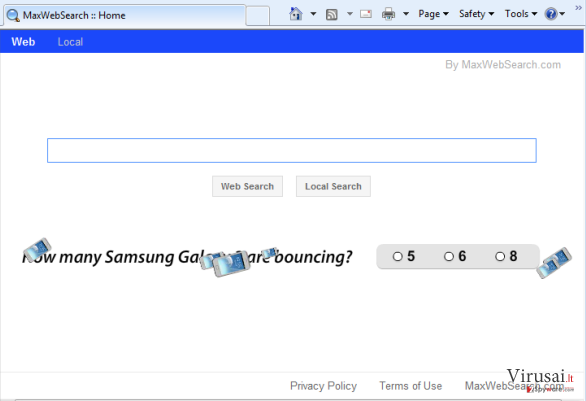
Task: Click the Home icon in toolbar
Action: (296, 14)
